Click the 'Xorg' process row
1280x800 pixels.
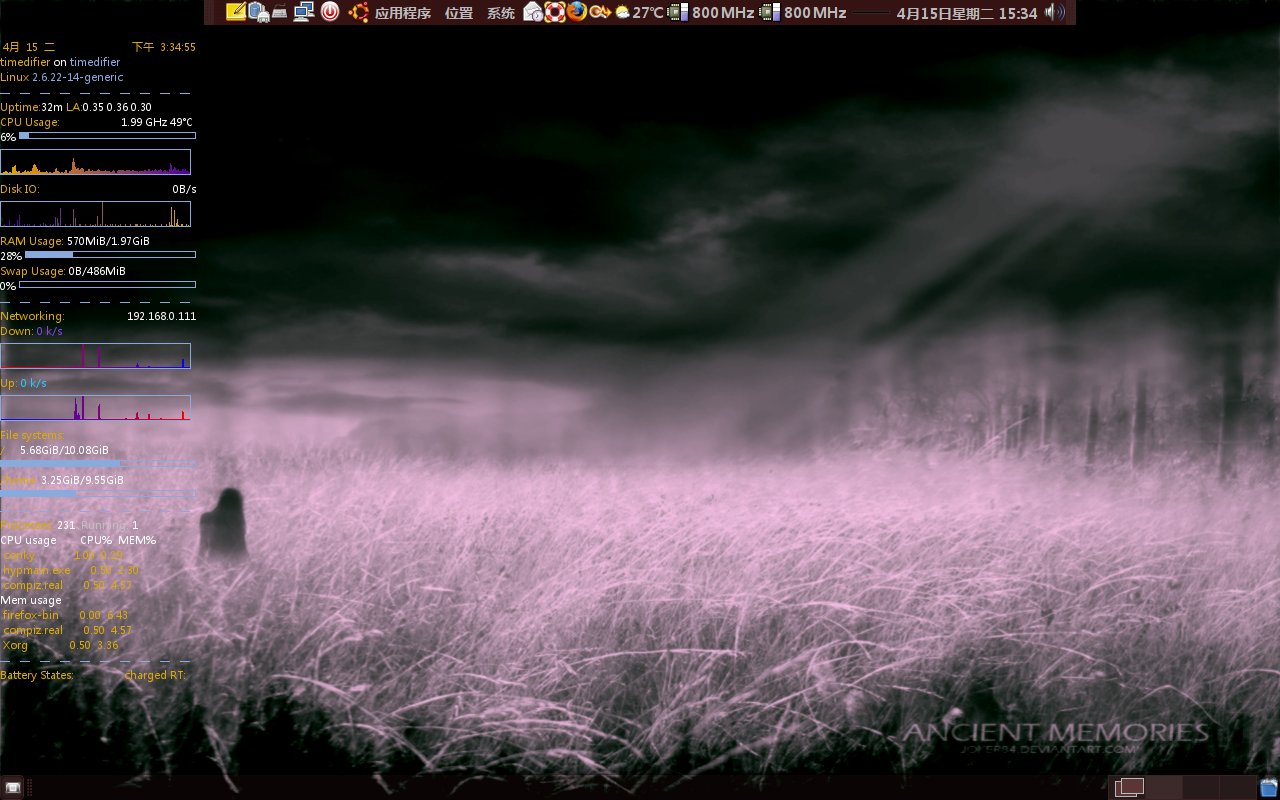[61, 645]
